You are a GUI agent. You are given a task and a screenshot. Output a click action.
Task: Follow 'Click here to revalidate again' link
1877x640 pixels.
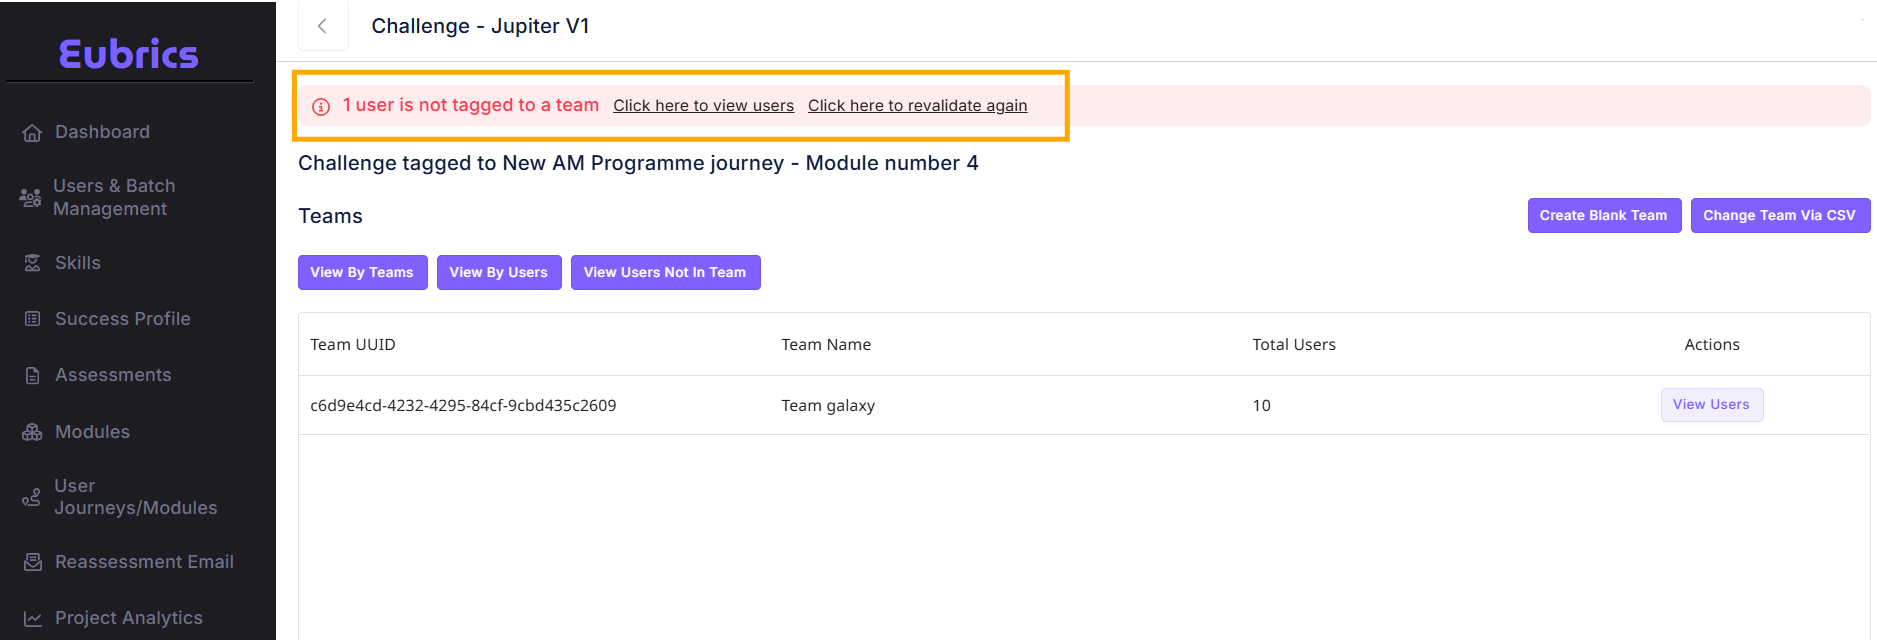(917, 106)
